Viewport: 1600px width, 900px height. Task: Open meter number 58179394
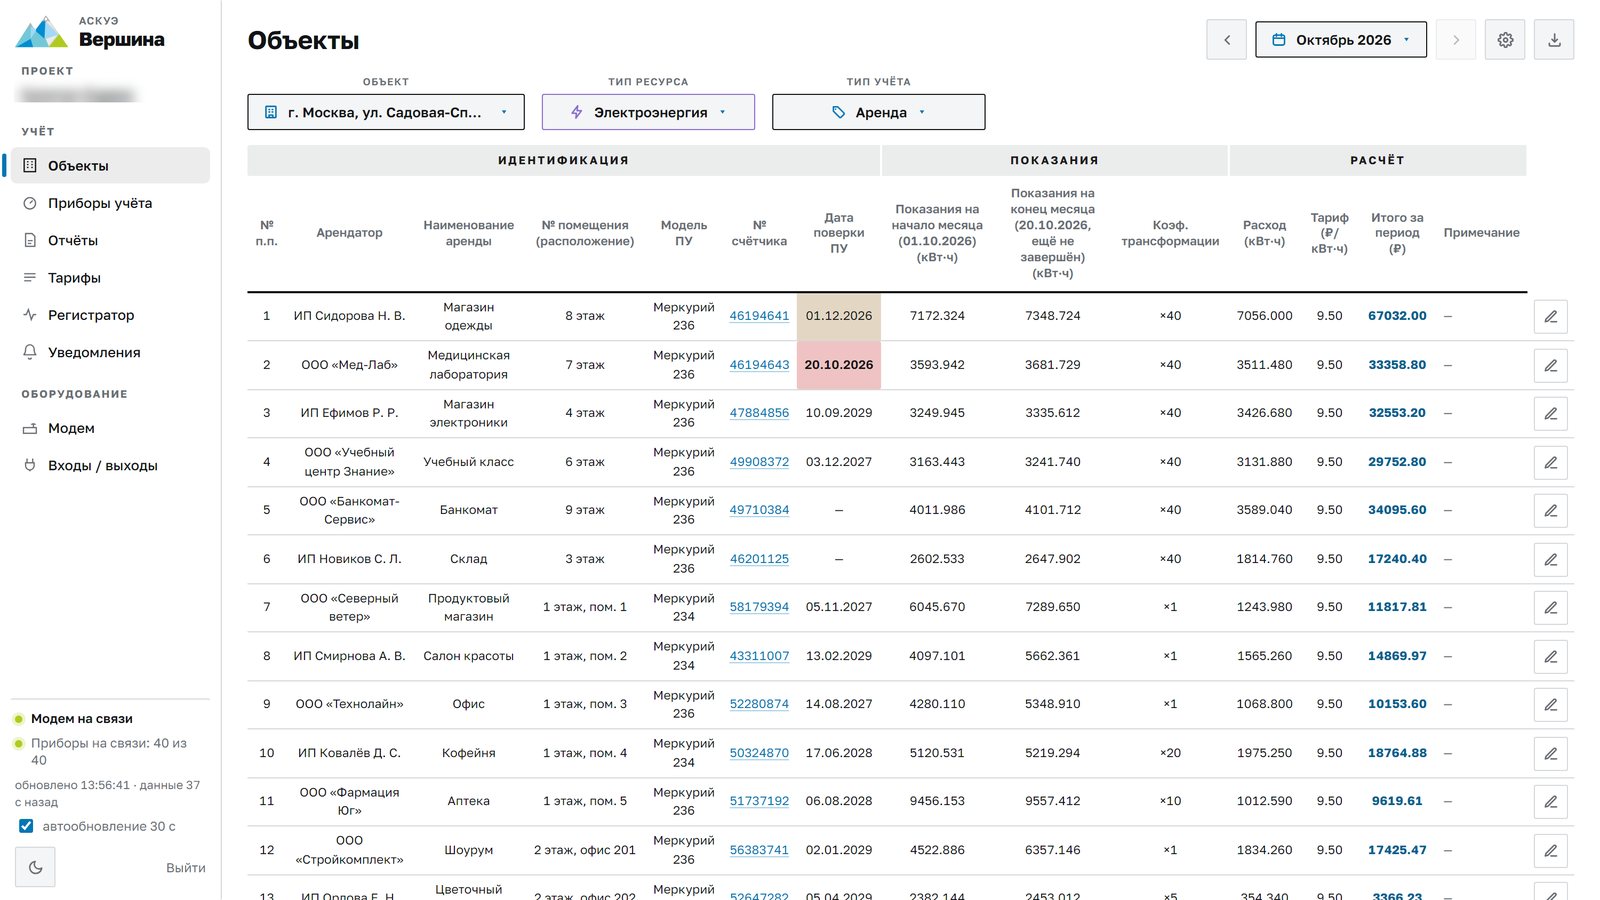pyautogui.click(x=759, y=607)
